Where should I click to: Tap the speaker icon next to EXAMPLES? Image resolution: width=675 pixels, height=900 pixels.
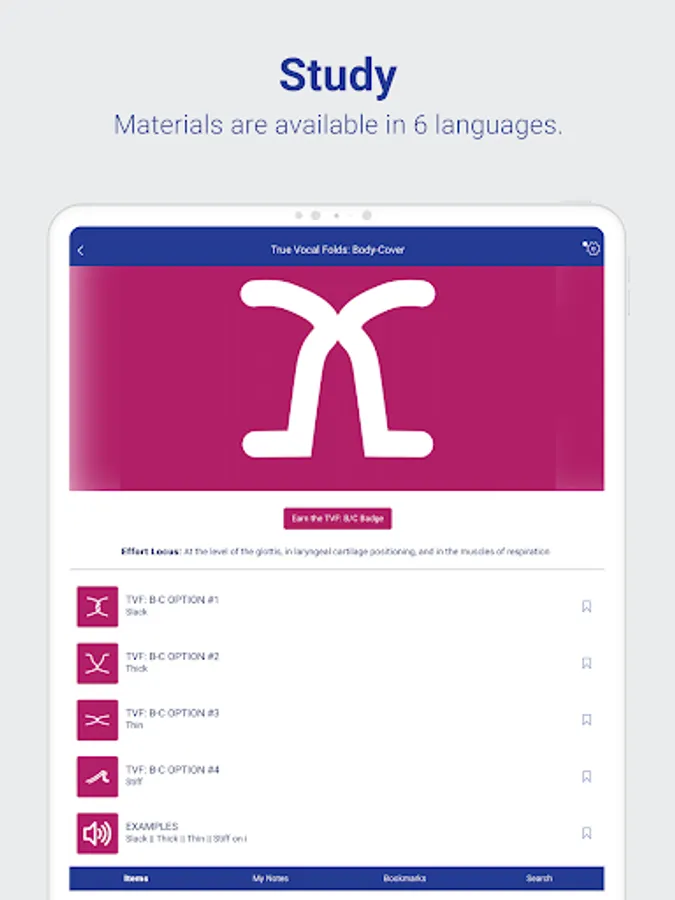click(x=97, y=831)
